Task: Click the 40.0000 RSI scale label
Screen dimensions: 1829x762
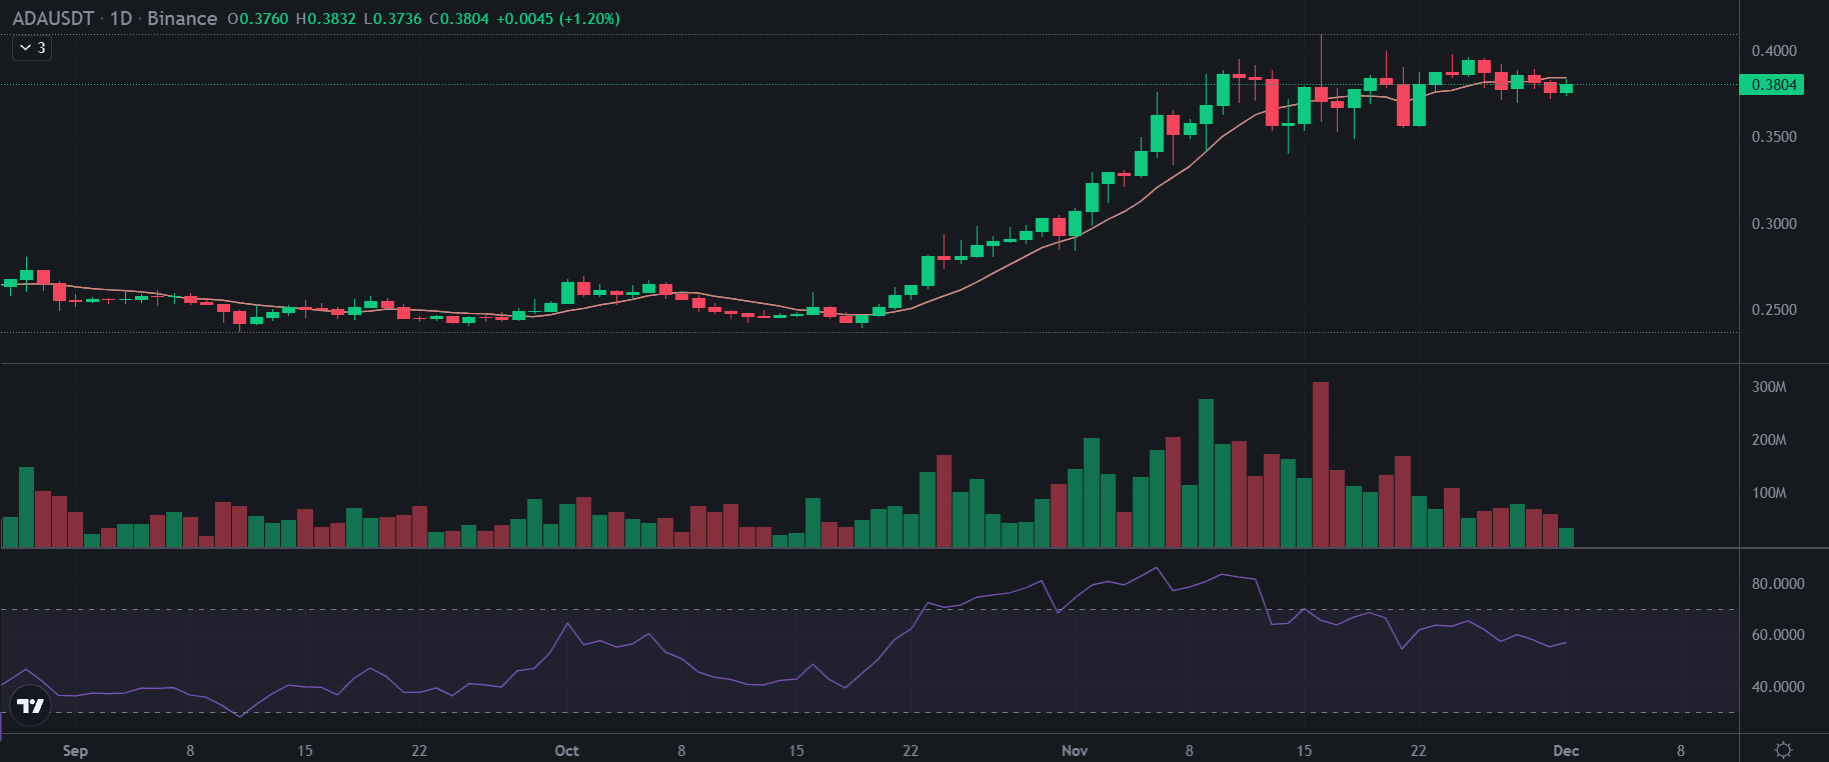Action: [1777, 687]
